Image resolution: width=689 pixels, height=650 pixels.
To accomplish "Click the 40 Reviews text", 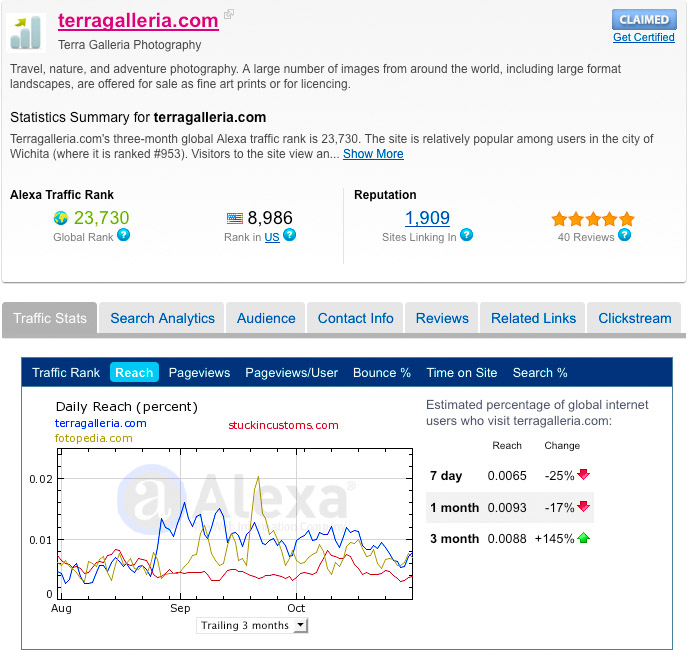I will [x=586, y=237].
